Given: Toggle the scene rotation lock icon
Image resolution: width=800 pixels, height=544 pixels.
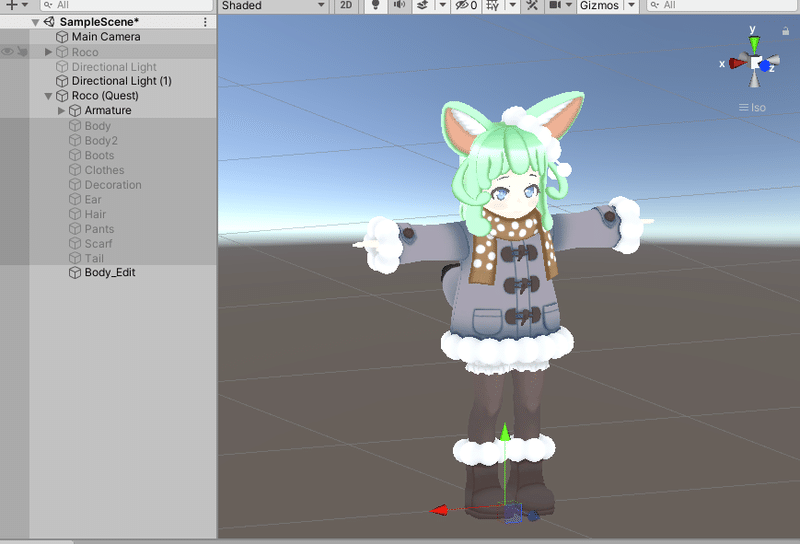Looking at the screenshot, I should [x=786, y=31].
